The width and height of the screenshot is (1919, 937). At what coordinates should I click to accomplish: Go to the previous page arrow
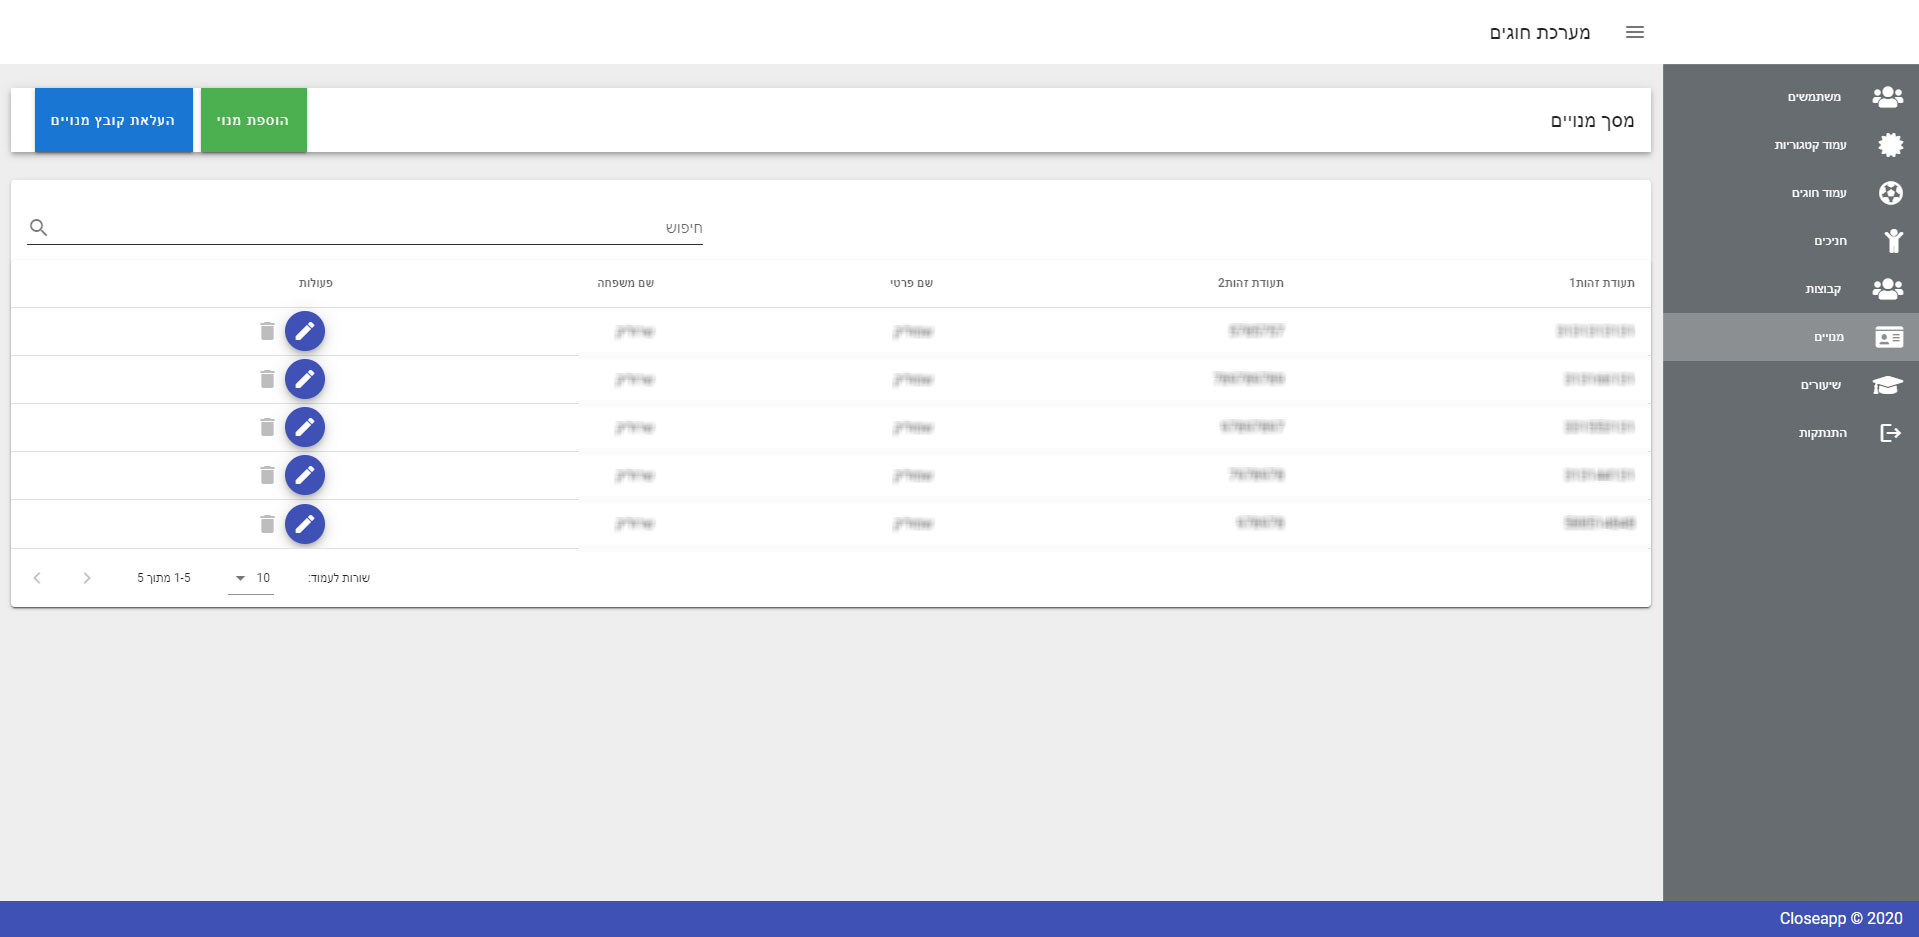click(87, 578)
